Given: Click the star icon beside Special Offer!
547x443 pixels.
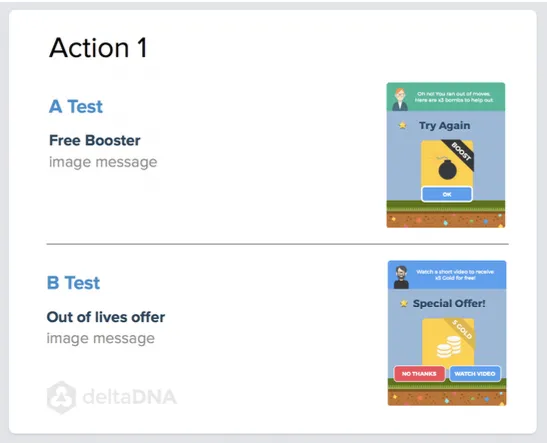Looking at the screenshot, I should pos(404,303).
